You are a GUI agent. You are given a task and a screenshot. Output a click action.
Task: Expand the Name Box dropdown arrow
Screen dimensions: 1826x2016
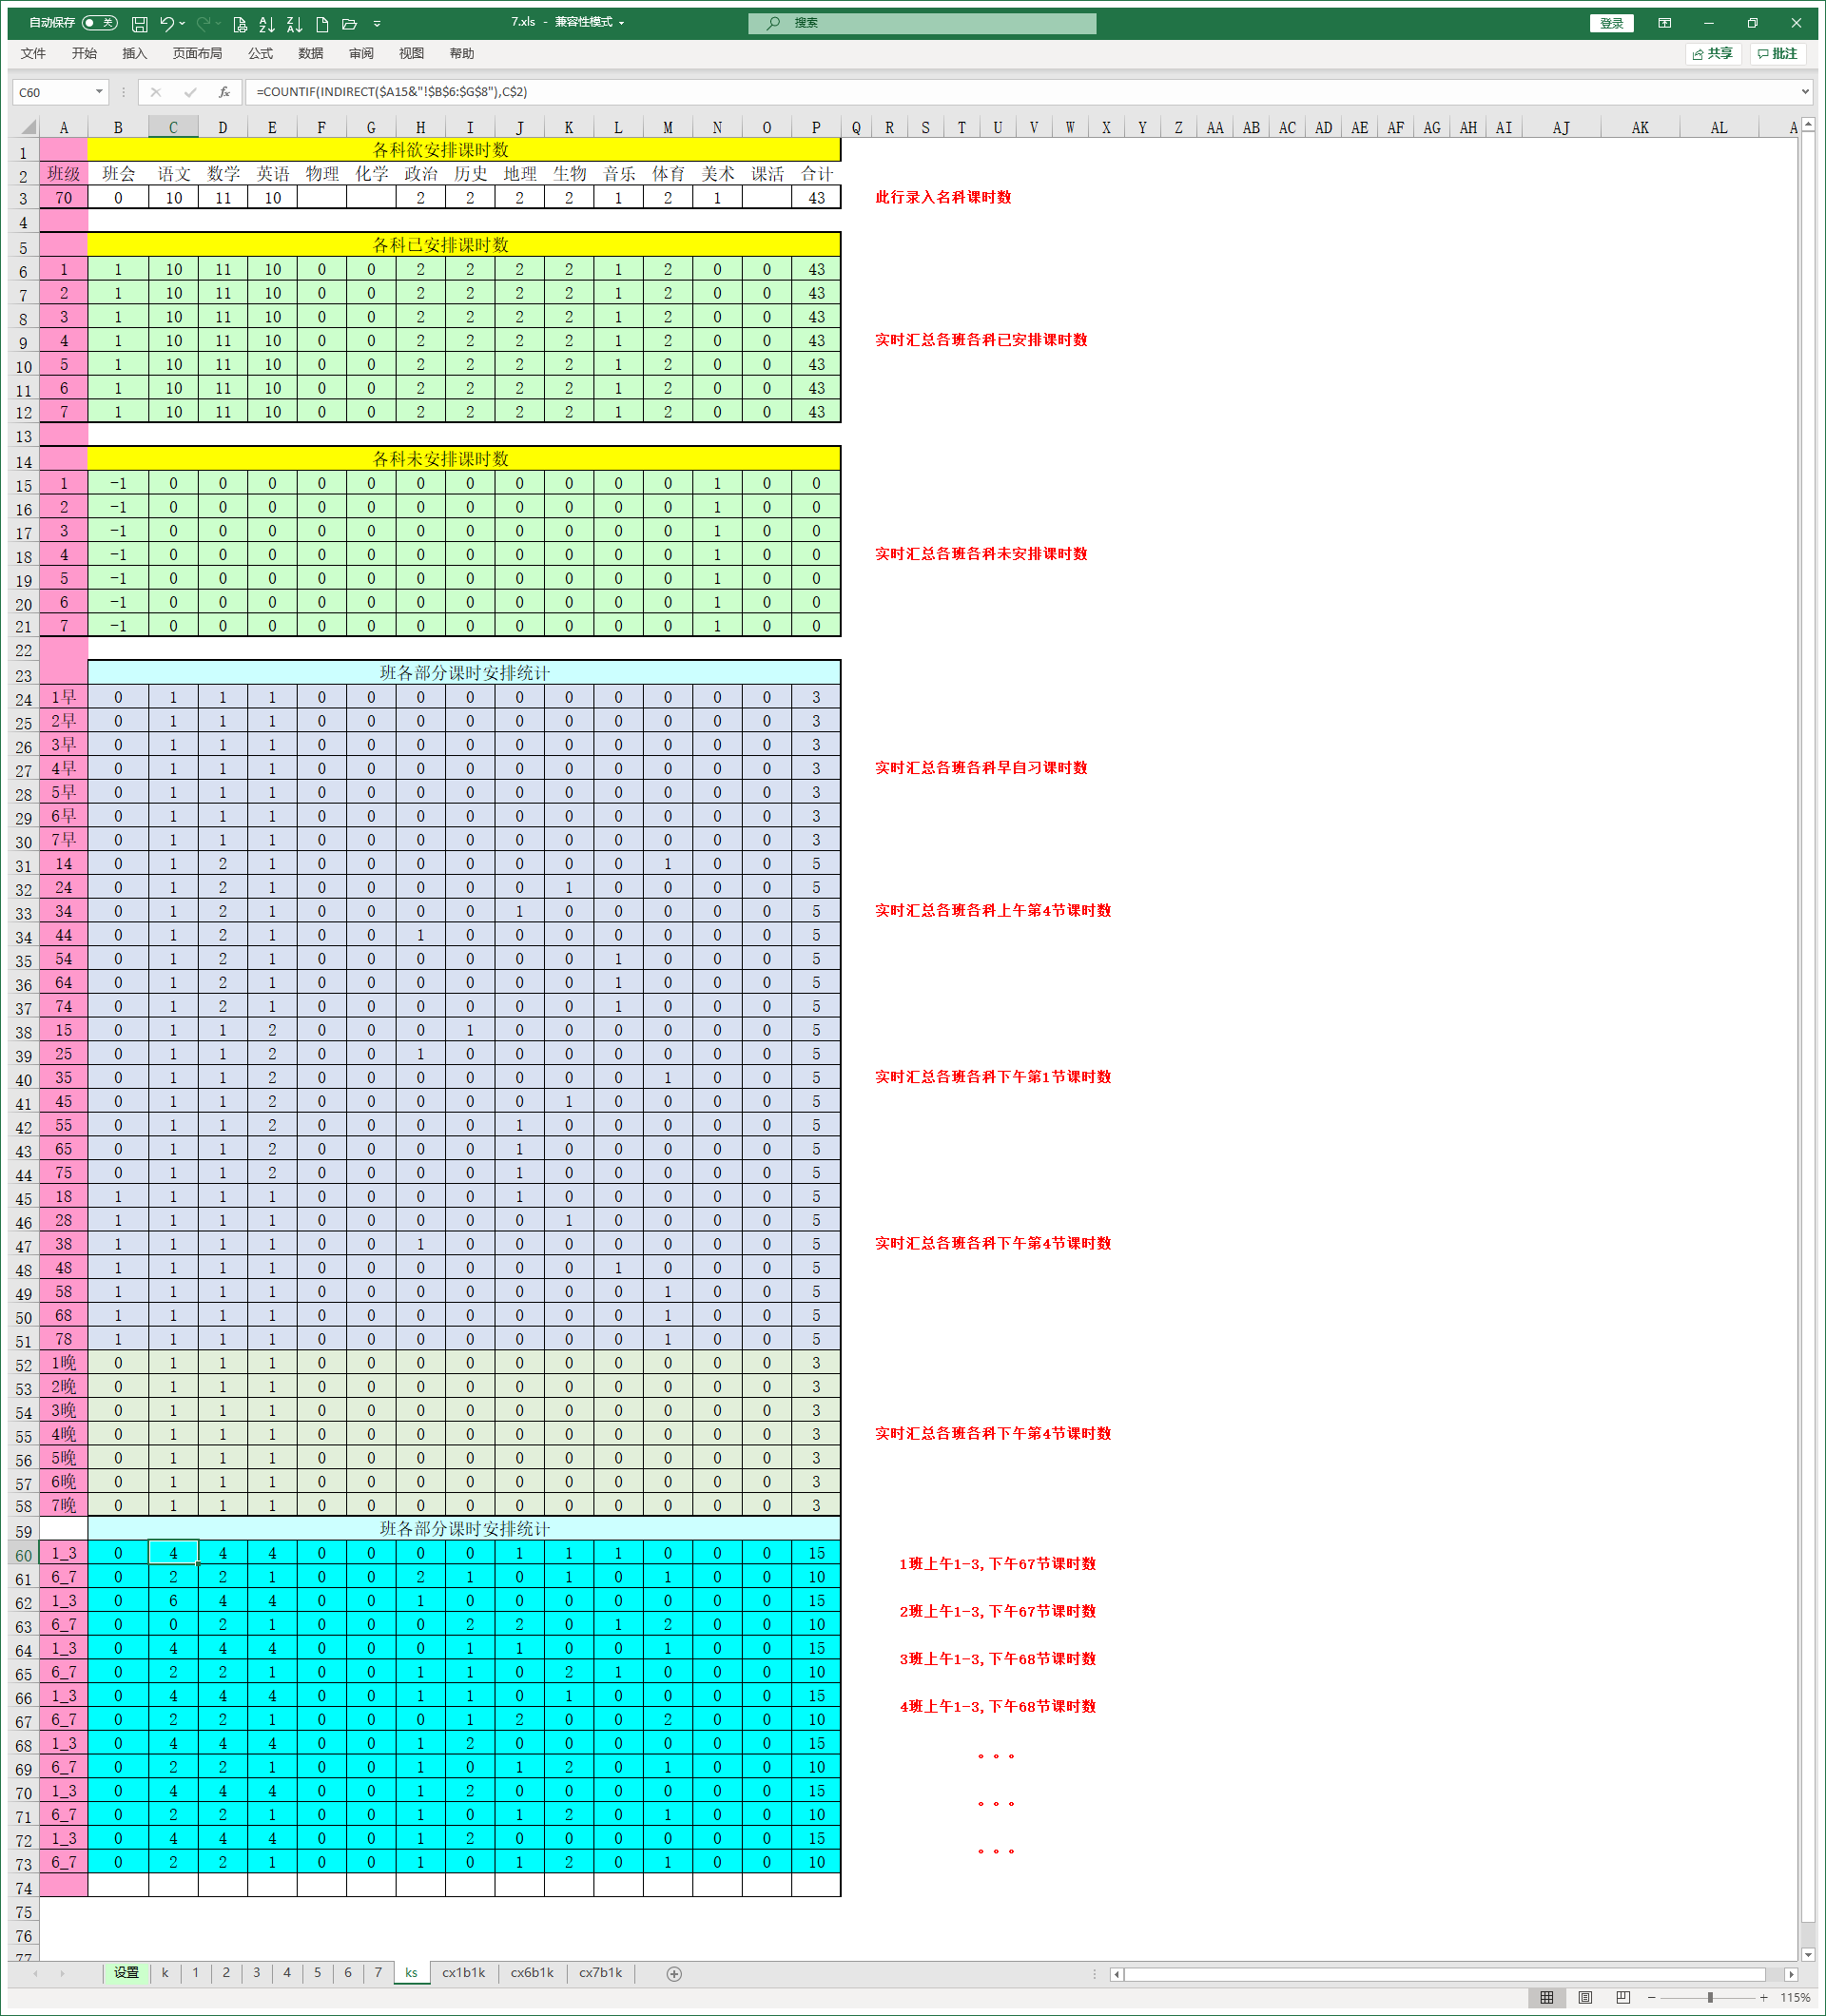[99, 92]
